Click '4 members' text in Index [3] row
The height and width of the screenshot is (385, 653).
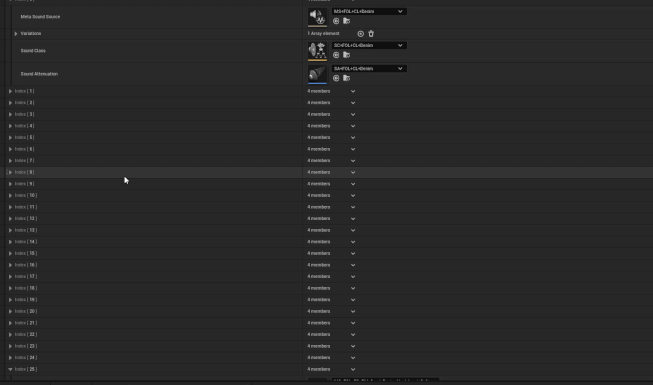coord(319,114)
